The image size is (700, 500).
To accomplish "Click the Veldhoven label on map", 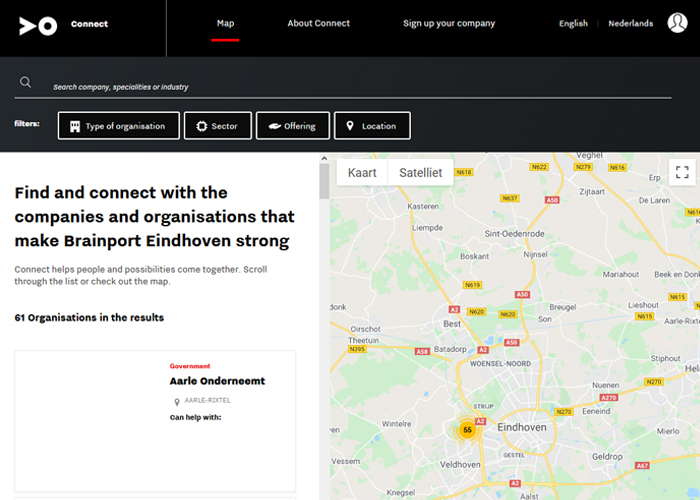I will pyautogui.click(x=460, y=465).
